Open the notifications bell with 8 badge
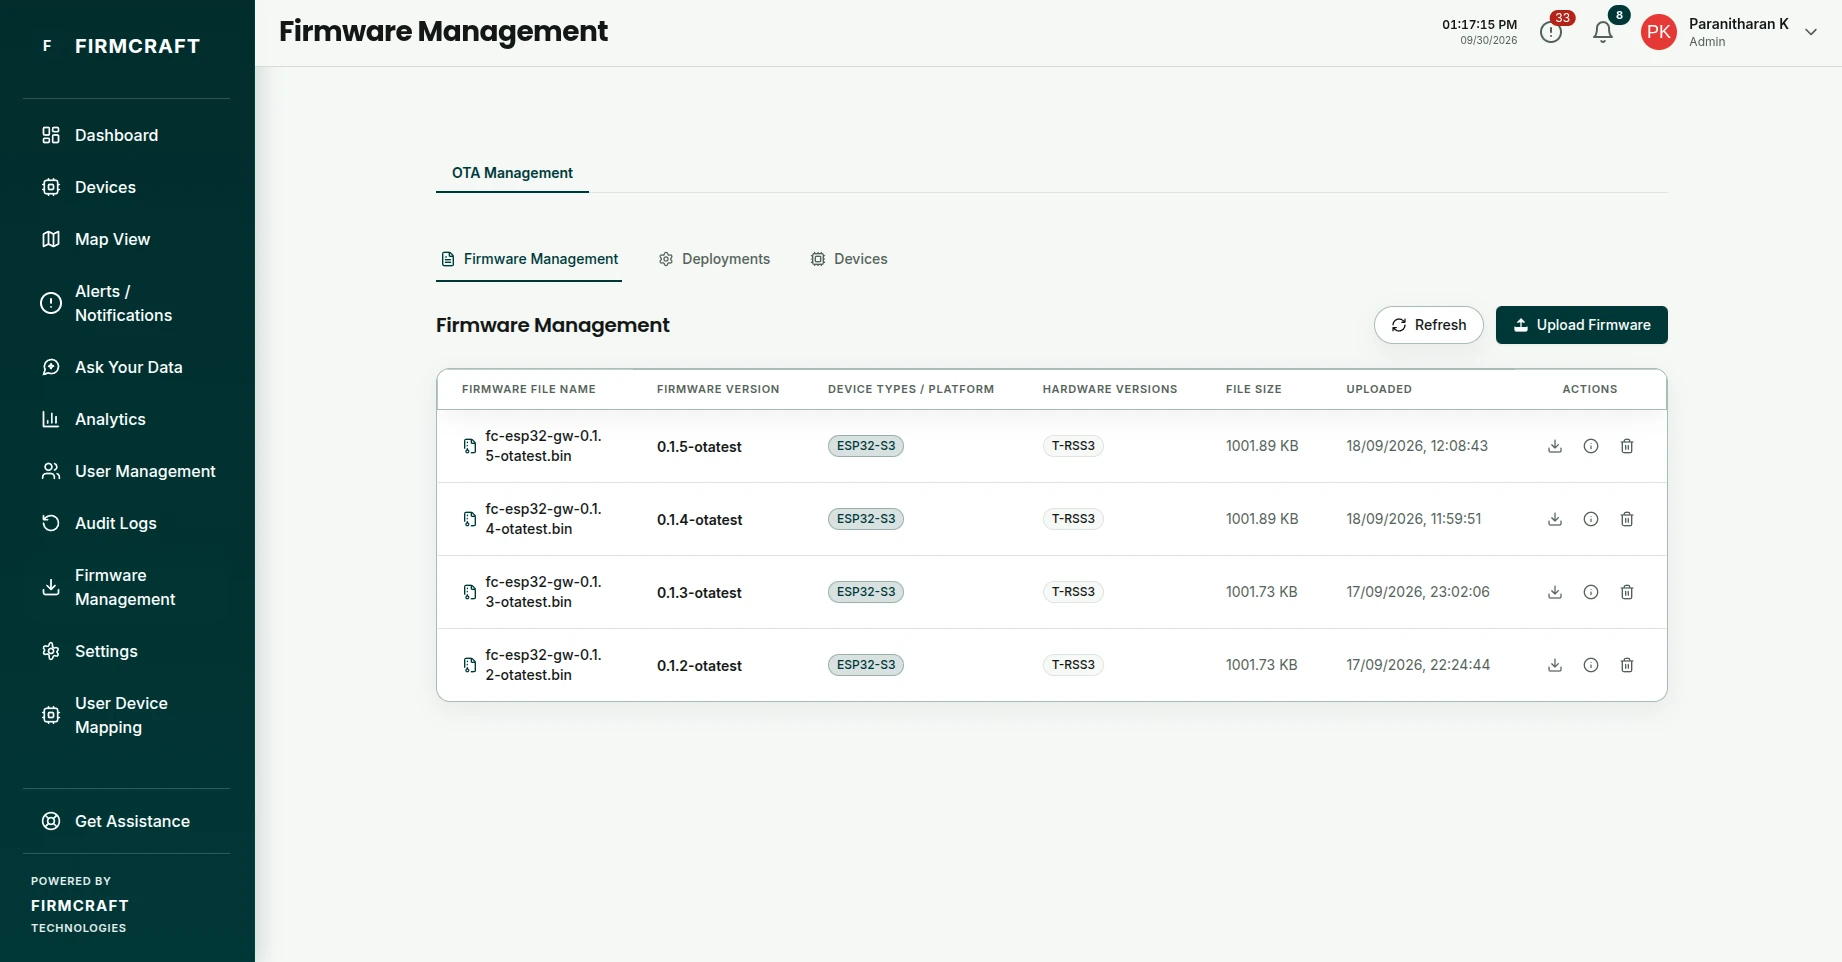Screen dimensions: 1842x962 click(x=1603, y=32)
